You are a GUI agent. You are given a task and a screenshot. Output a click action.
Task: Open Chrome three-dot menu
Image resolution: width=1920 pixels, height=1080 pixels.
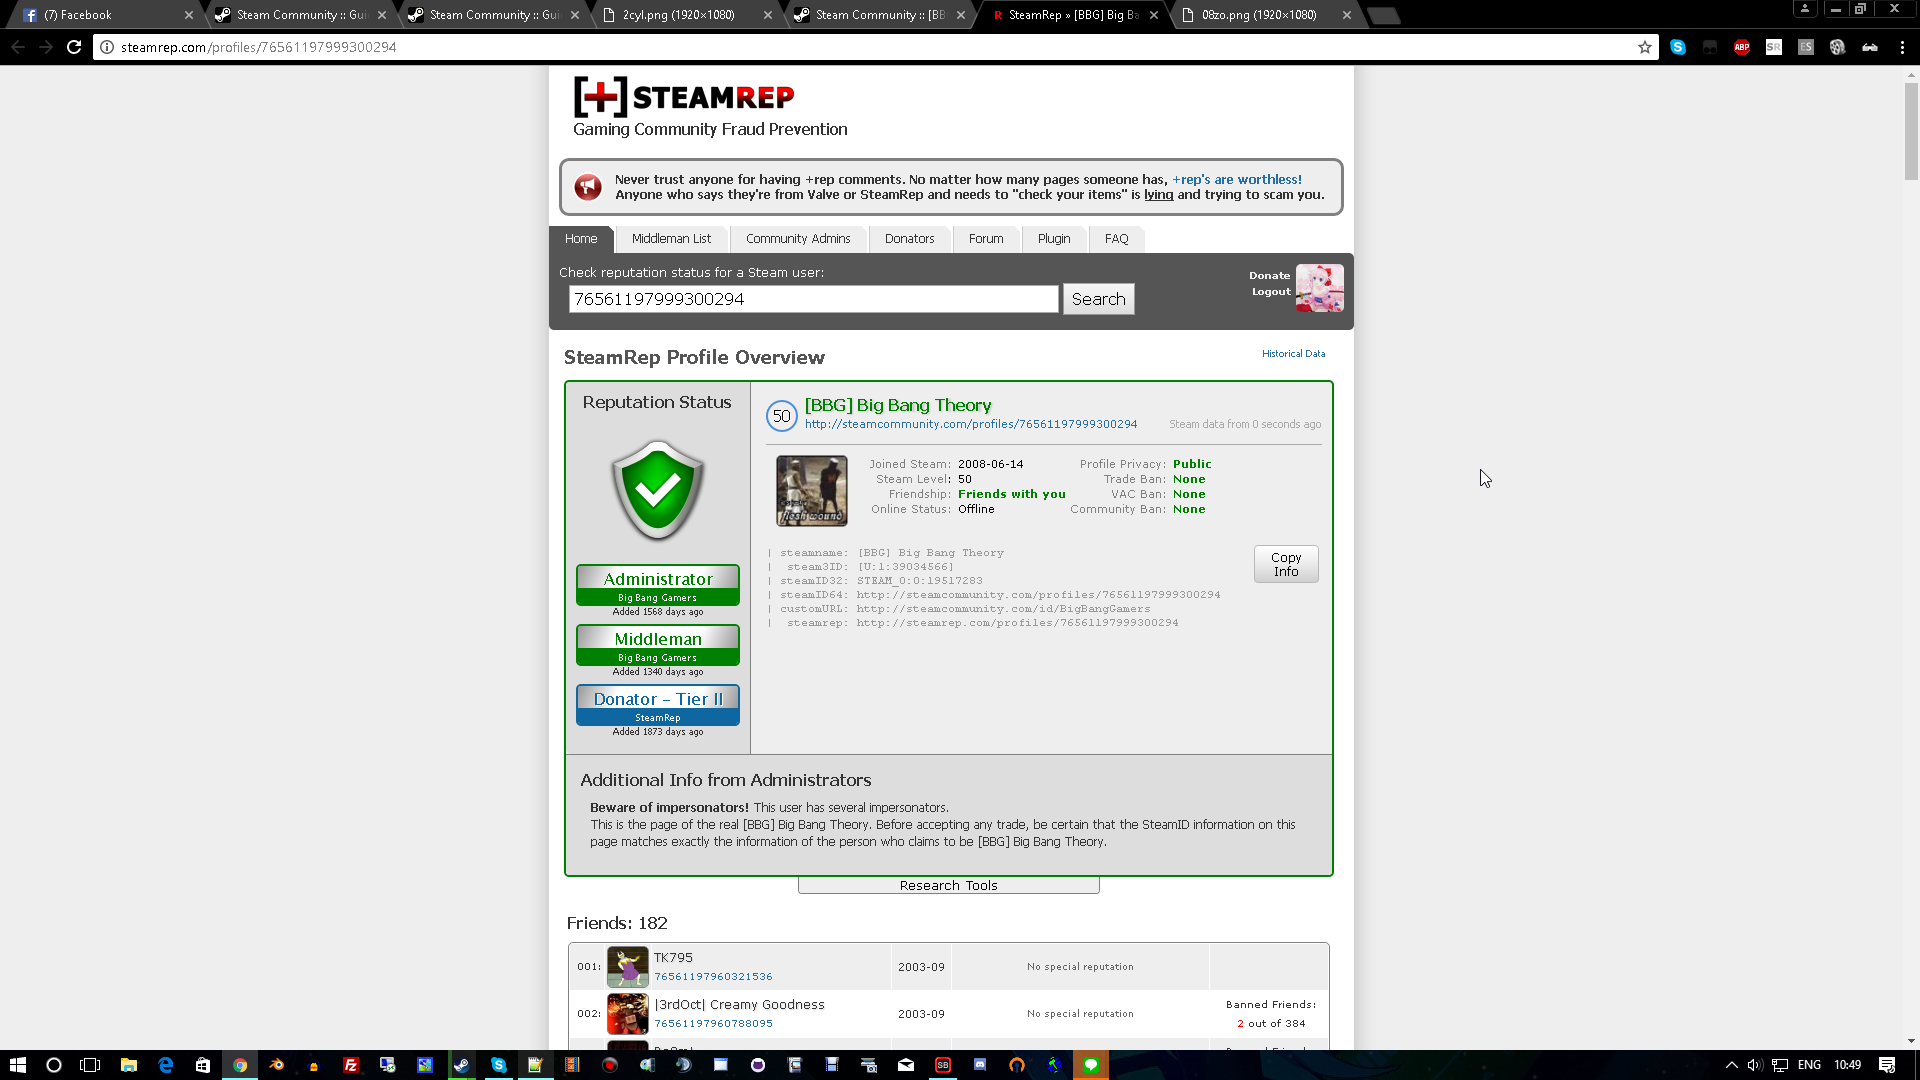pos(1902,47)
